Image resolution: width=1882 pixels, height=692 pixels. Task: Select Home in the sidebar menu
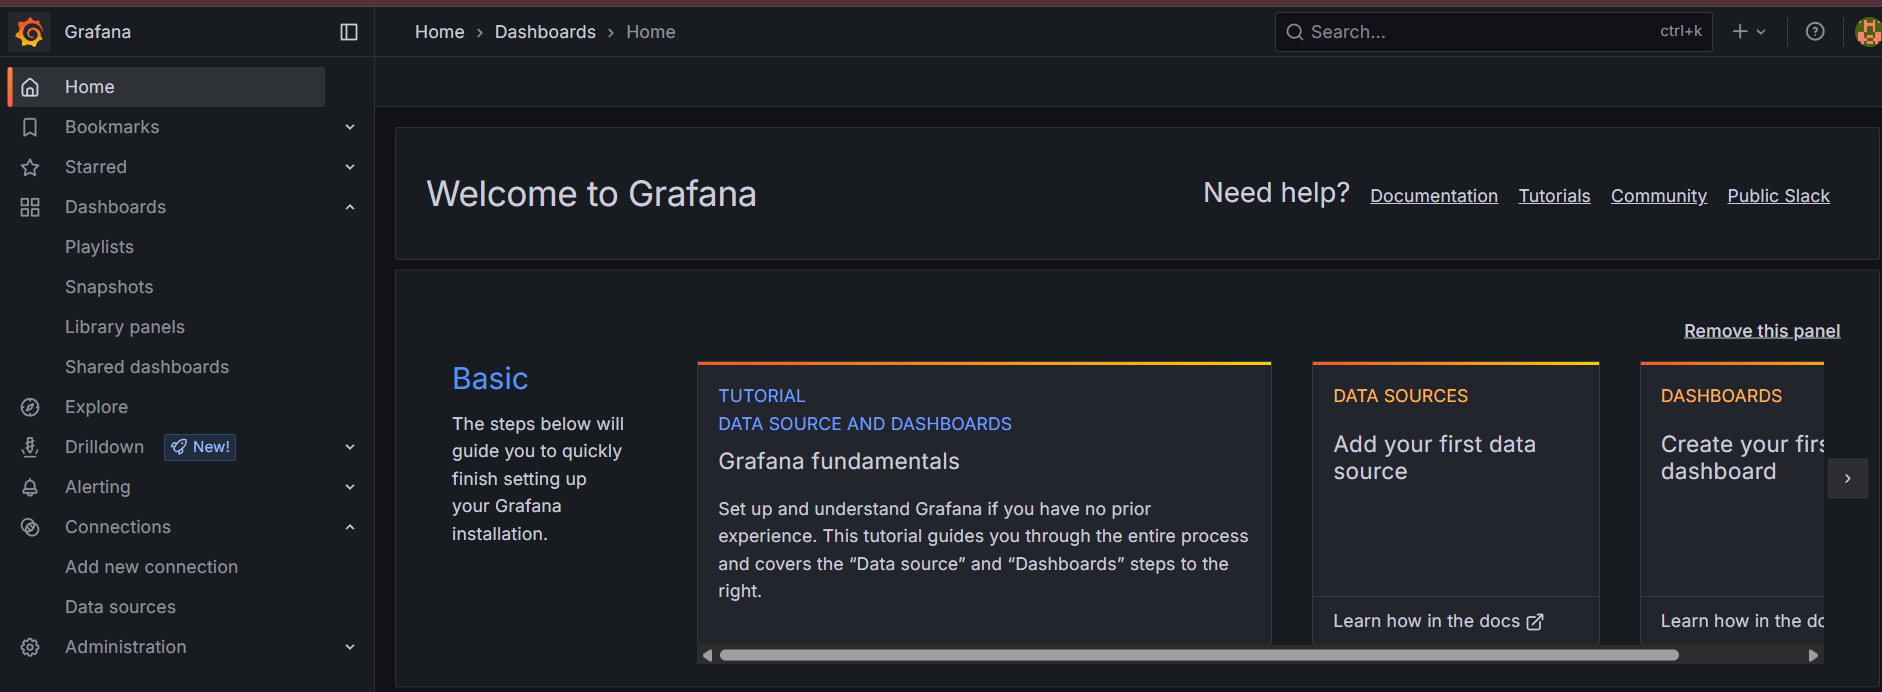(x=167, y=87)
